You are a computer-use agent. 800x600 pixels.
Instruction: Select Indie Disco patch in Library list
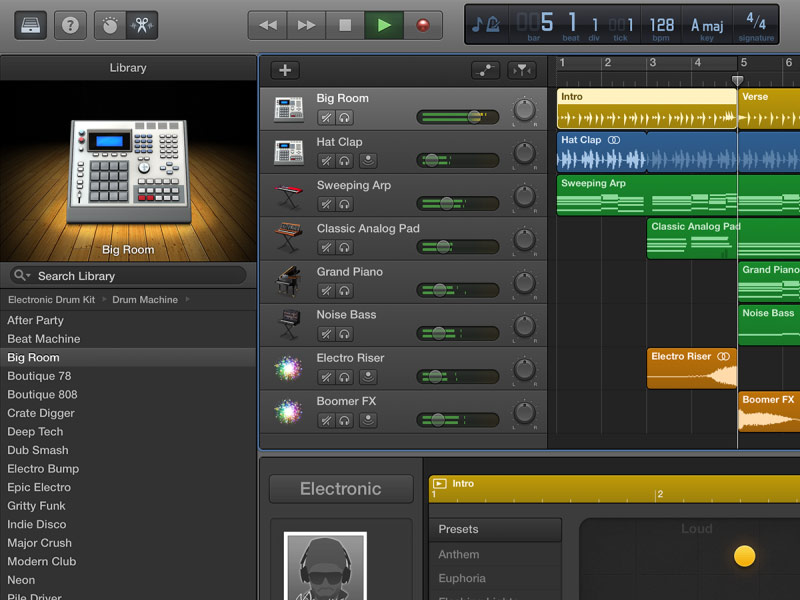tap(128, 524)
